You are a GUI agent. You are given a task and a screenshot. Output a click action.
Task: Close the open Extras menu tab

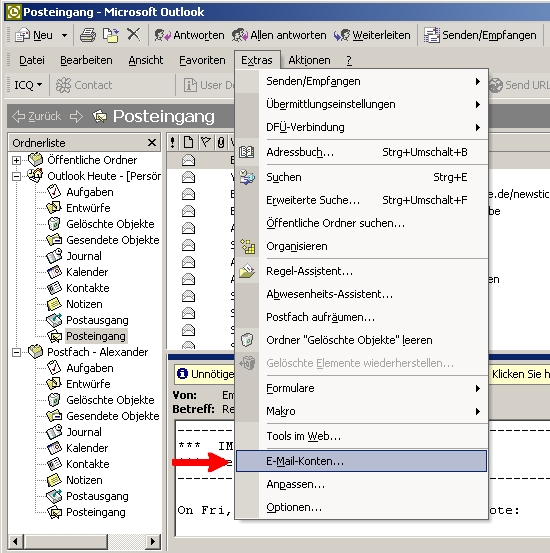pos(257,60)
